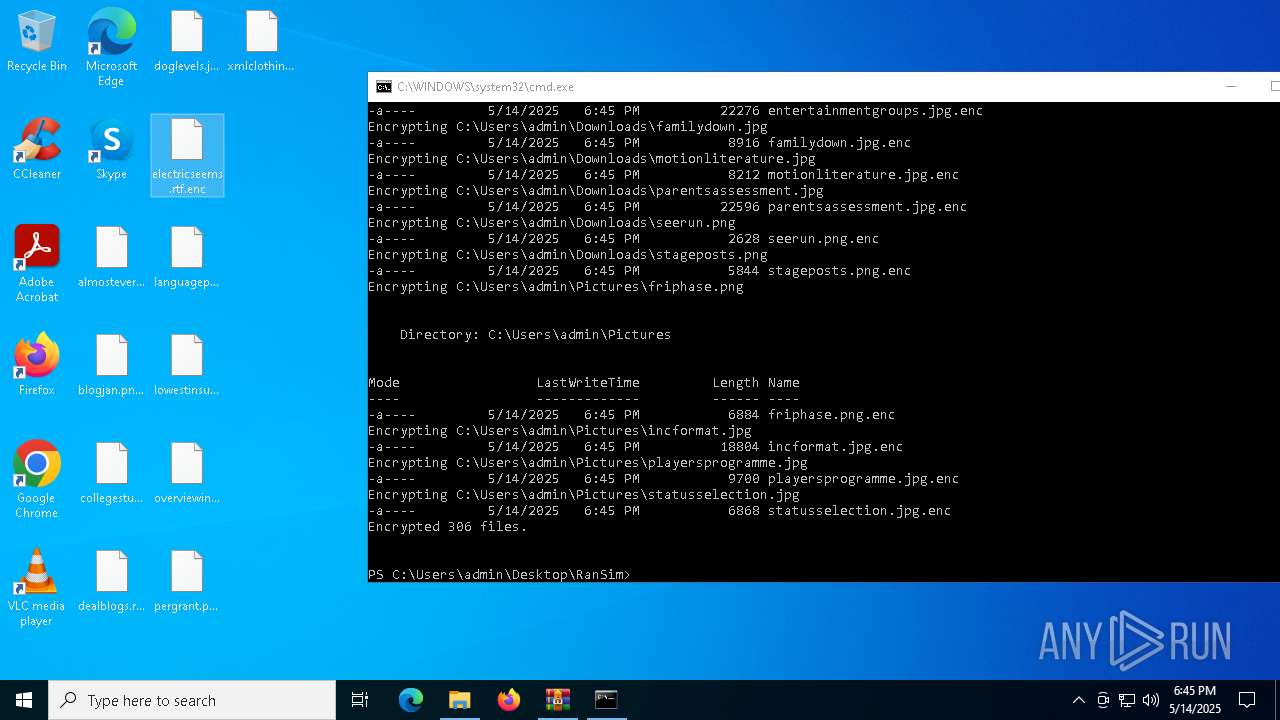Select the xmlclothin... desktop file
This screenshot has width=1280, height=720.
(261, 42)
